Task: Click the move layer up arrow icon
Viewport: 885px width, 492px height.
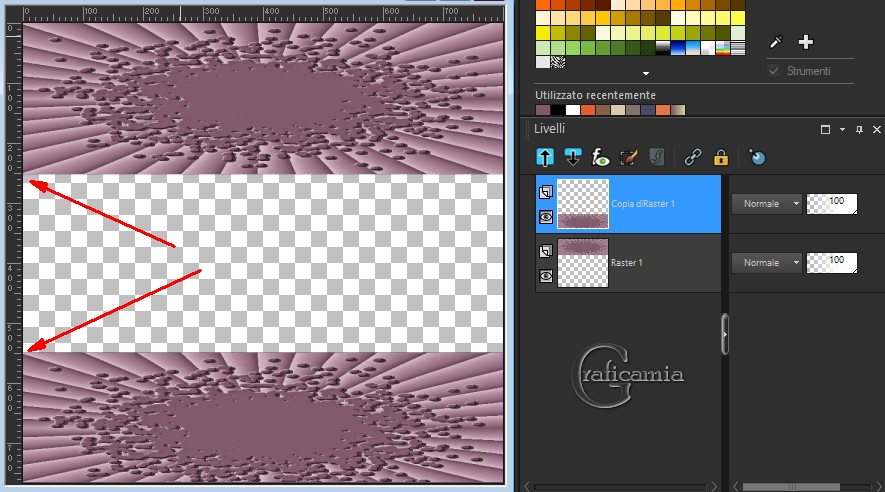Action: [x=545, y=157]
